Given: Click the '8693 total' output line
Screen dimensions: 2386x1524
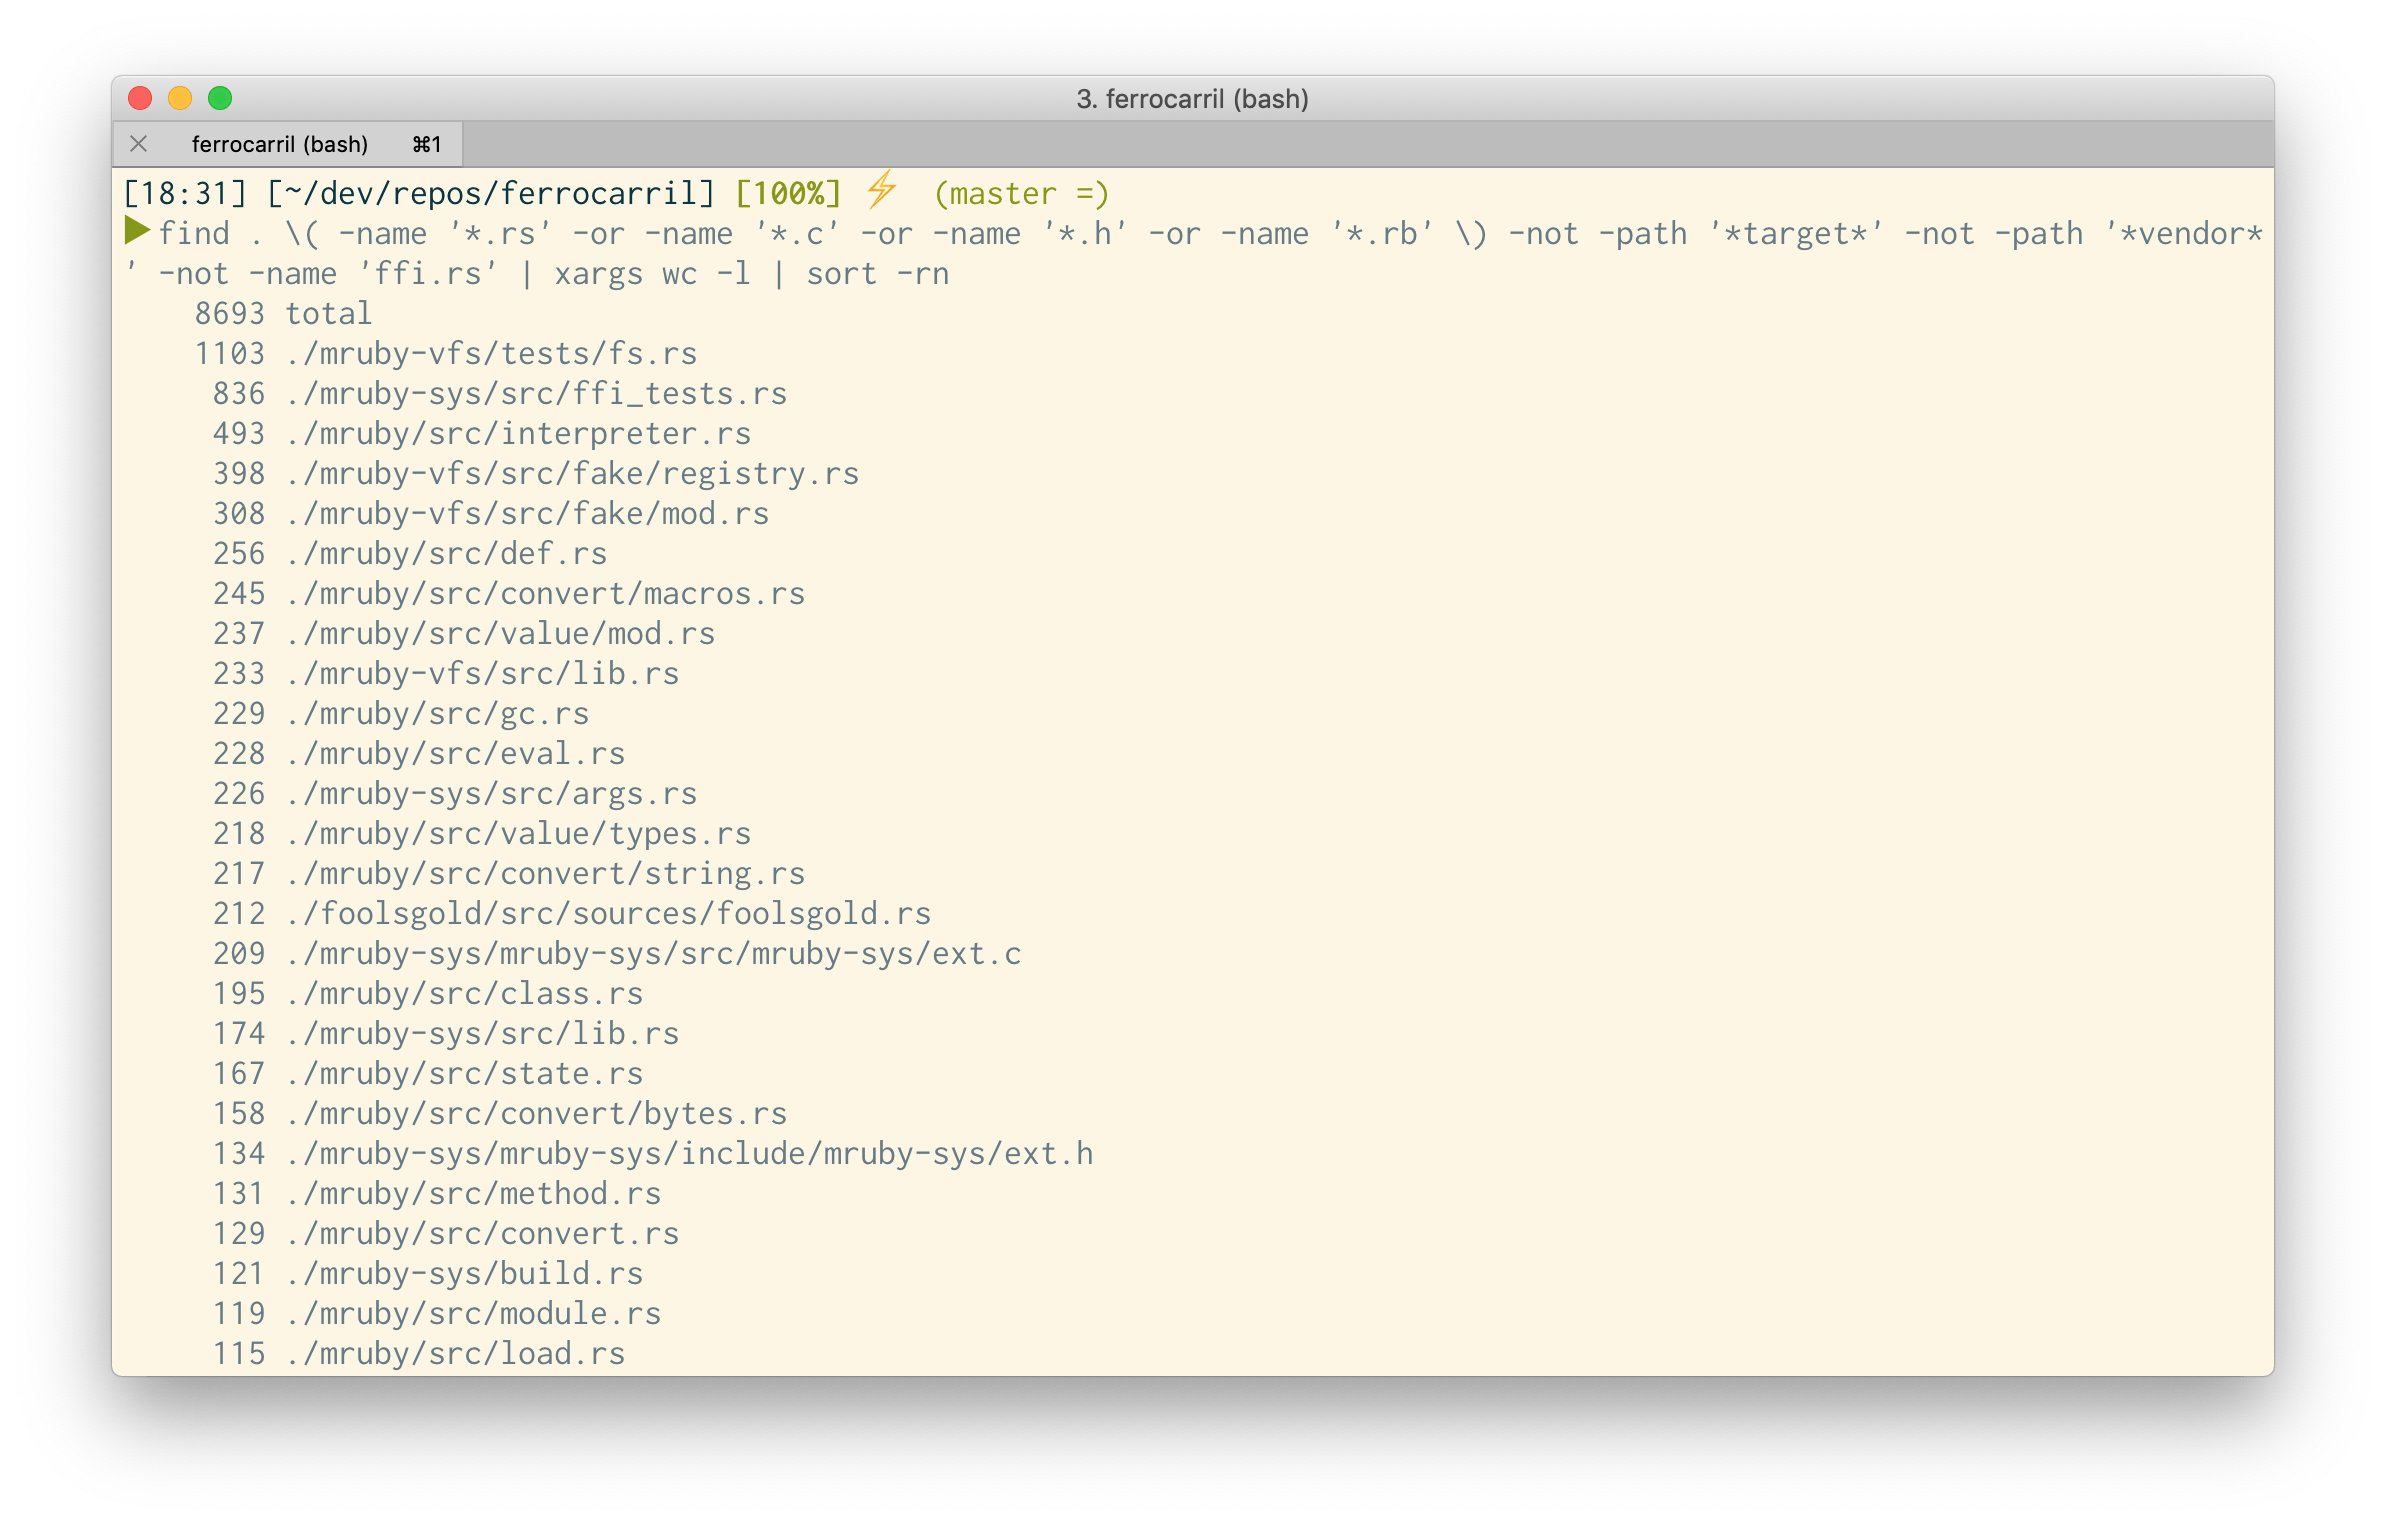Looking at the screenshot, I should pos(283,313).
